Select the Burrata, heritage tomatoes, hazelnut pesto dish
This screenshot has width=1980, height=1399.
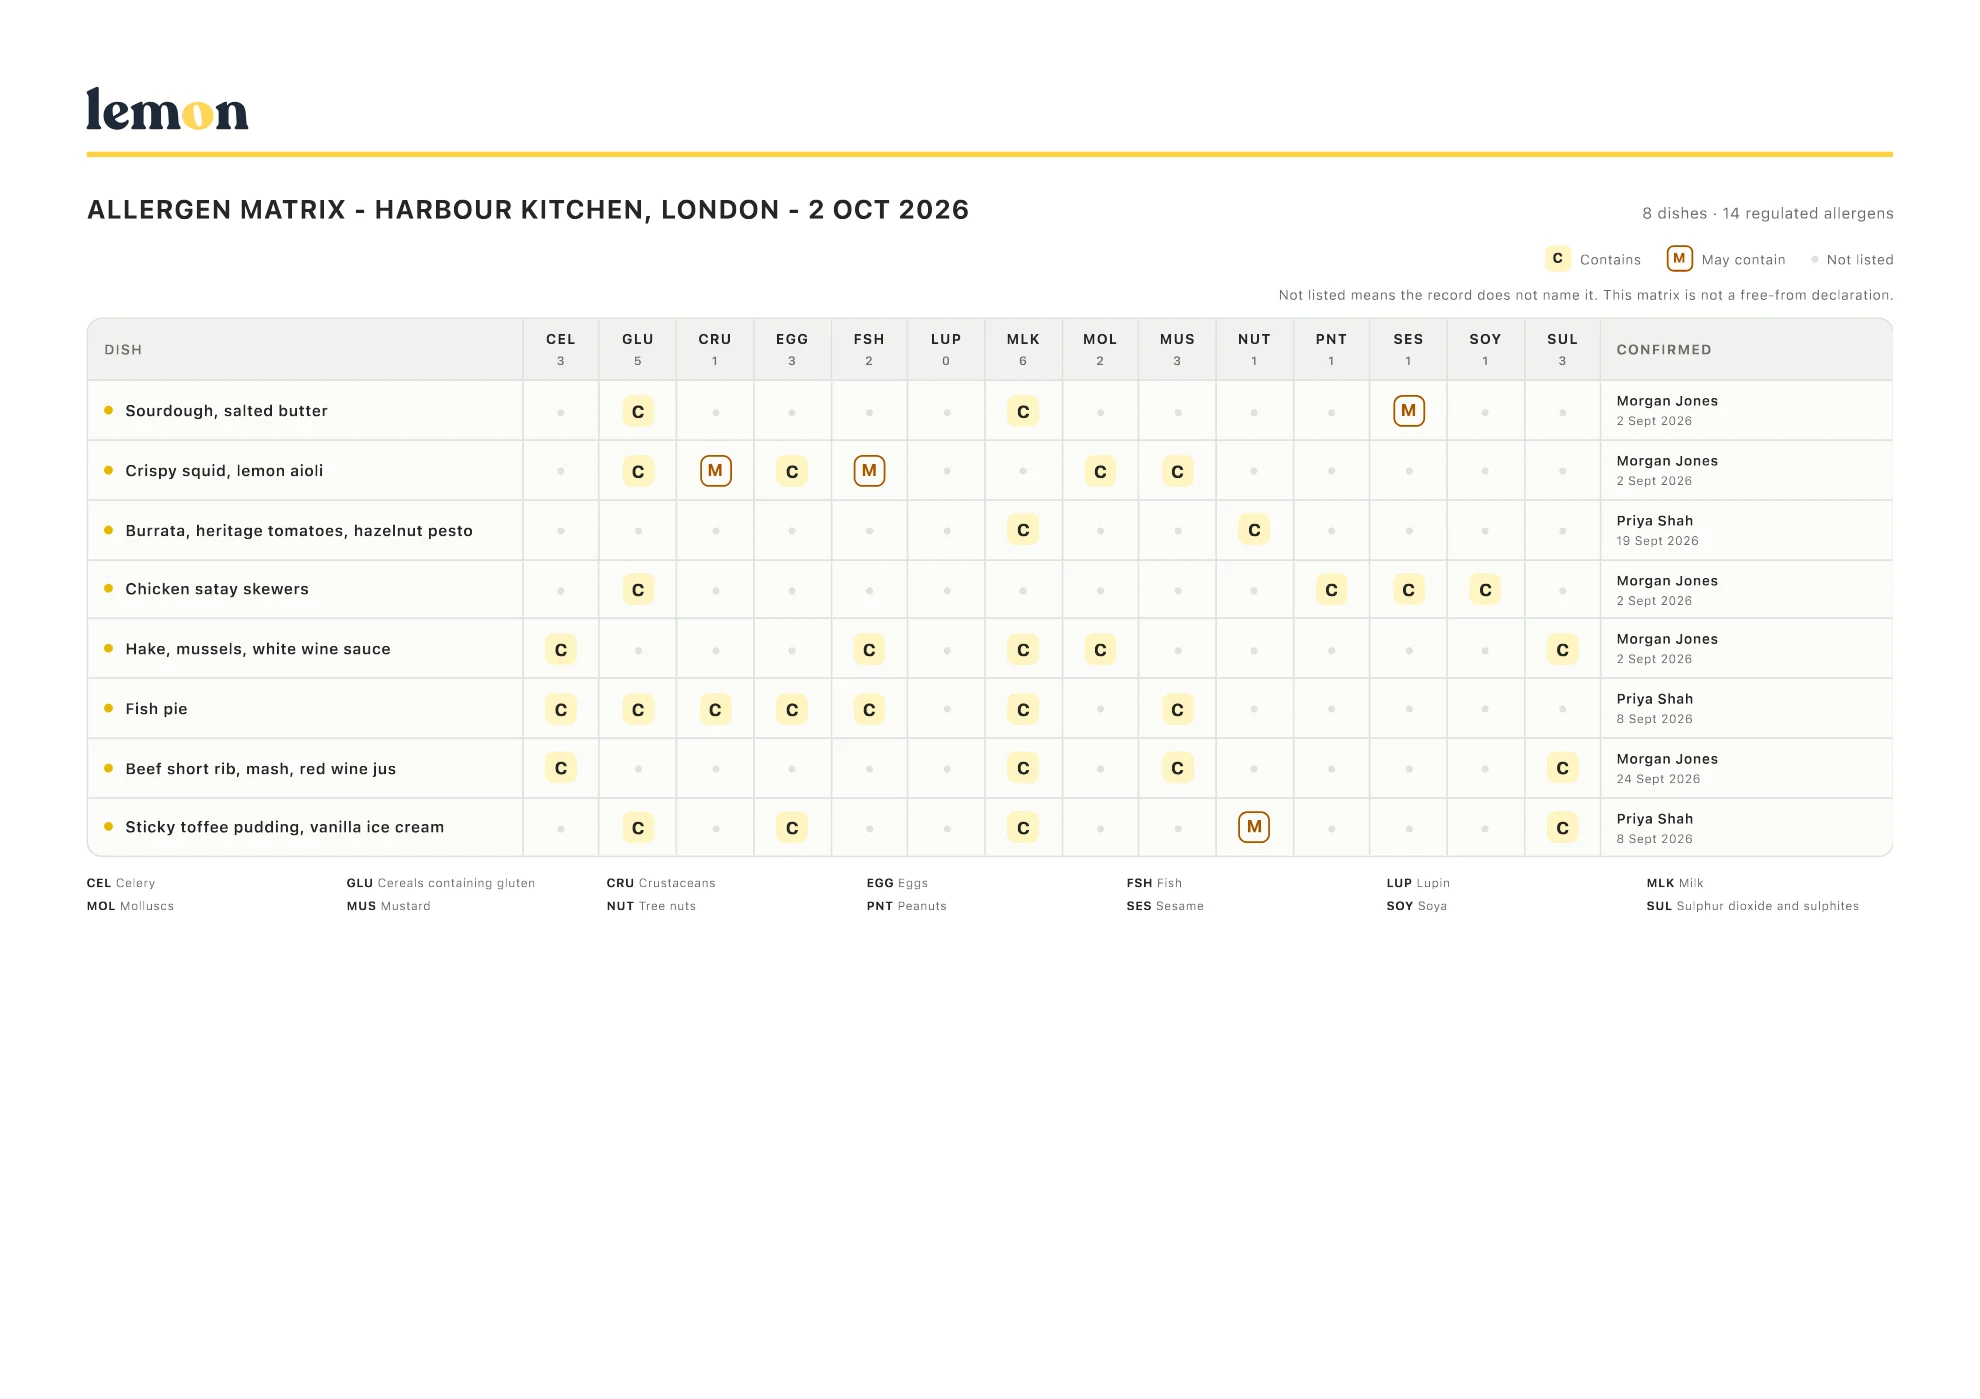(x=299, y=531)
